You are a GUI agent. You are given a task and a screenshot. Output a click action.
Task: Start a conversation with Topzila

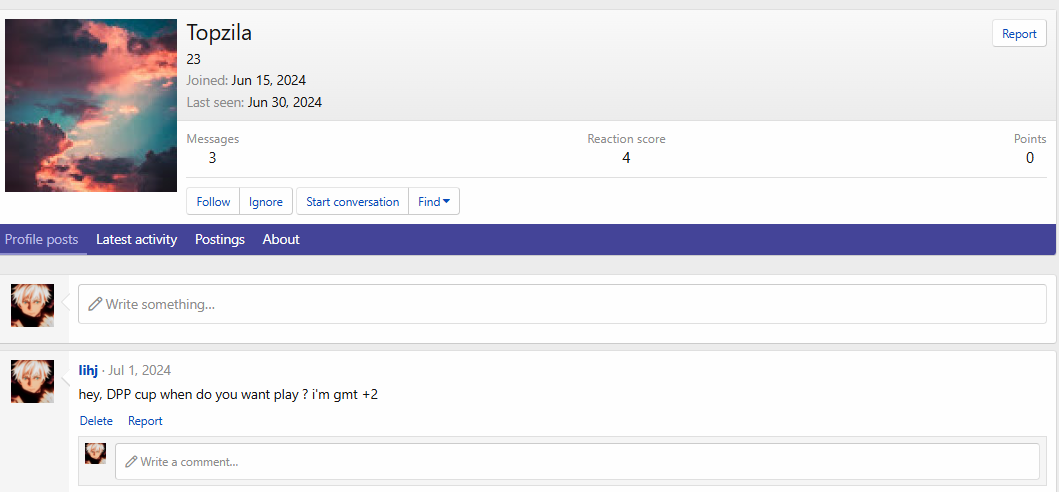click(352, 202)
